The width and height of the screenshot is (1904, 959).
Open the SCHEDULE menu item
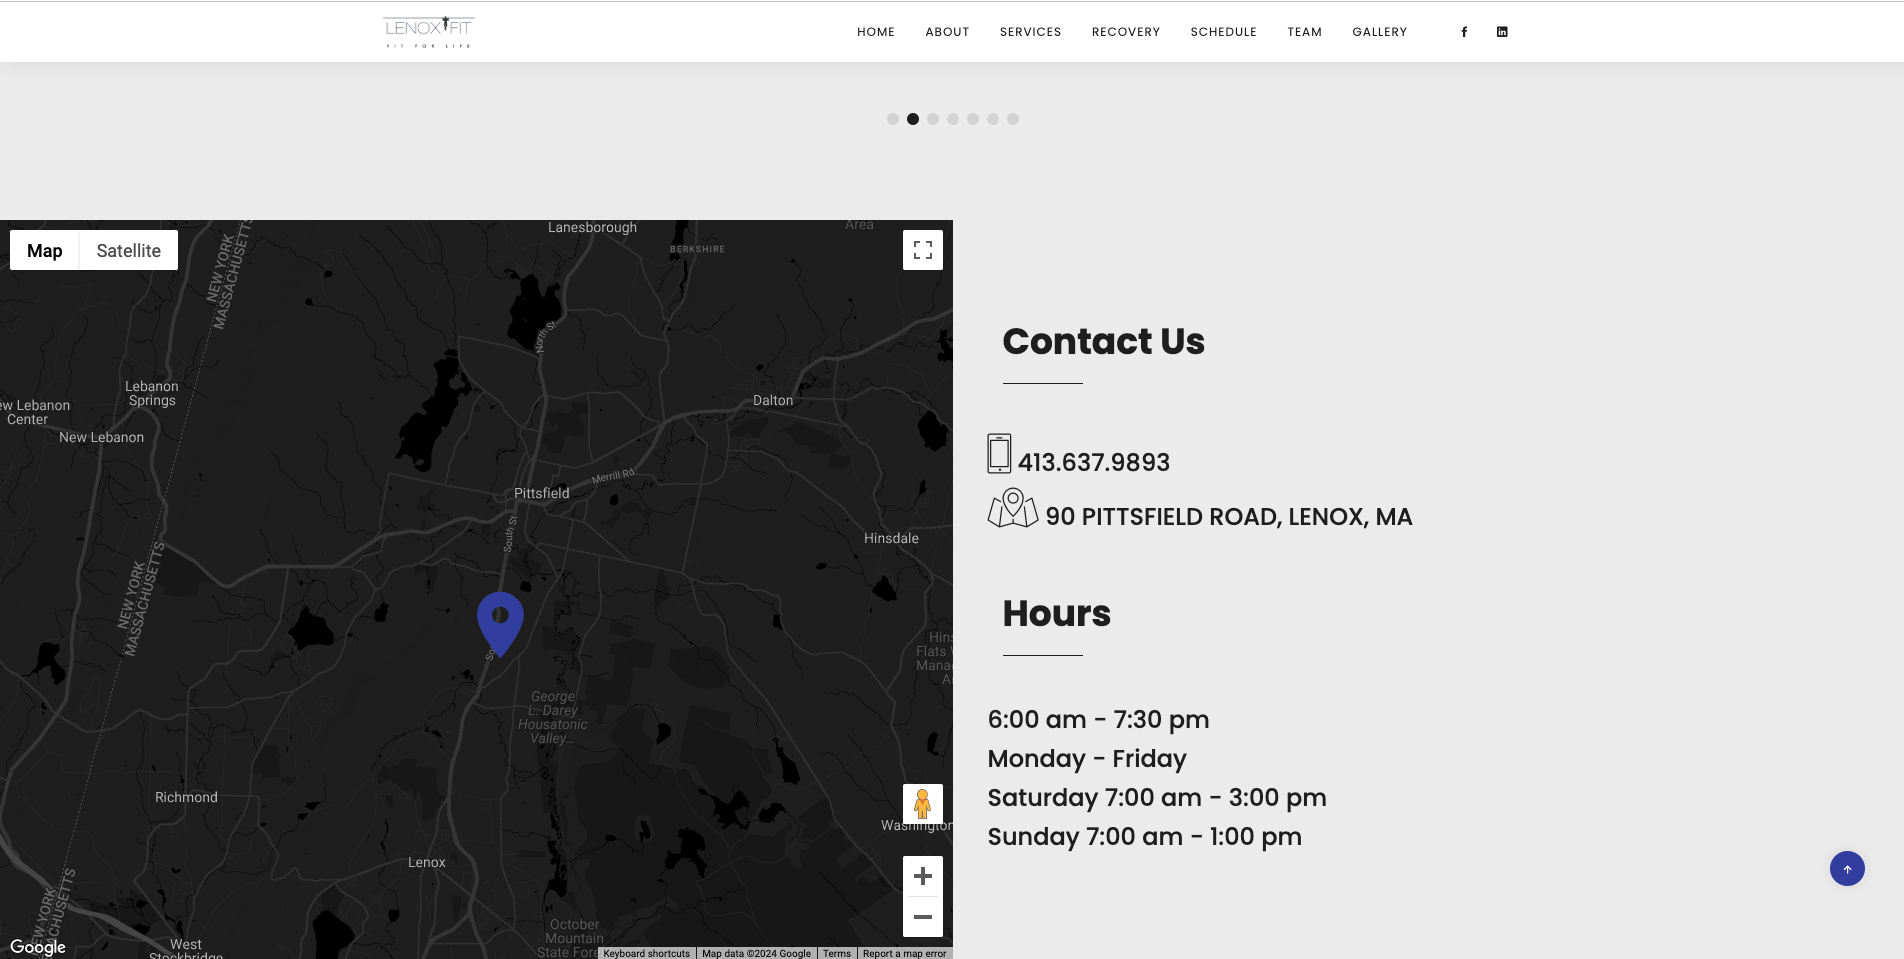point(1224,32)
